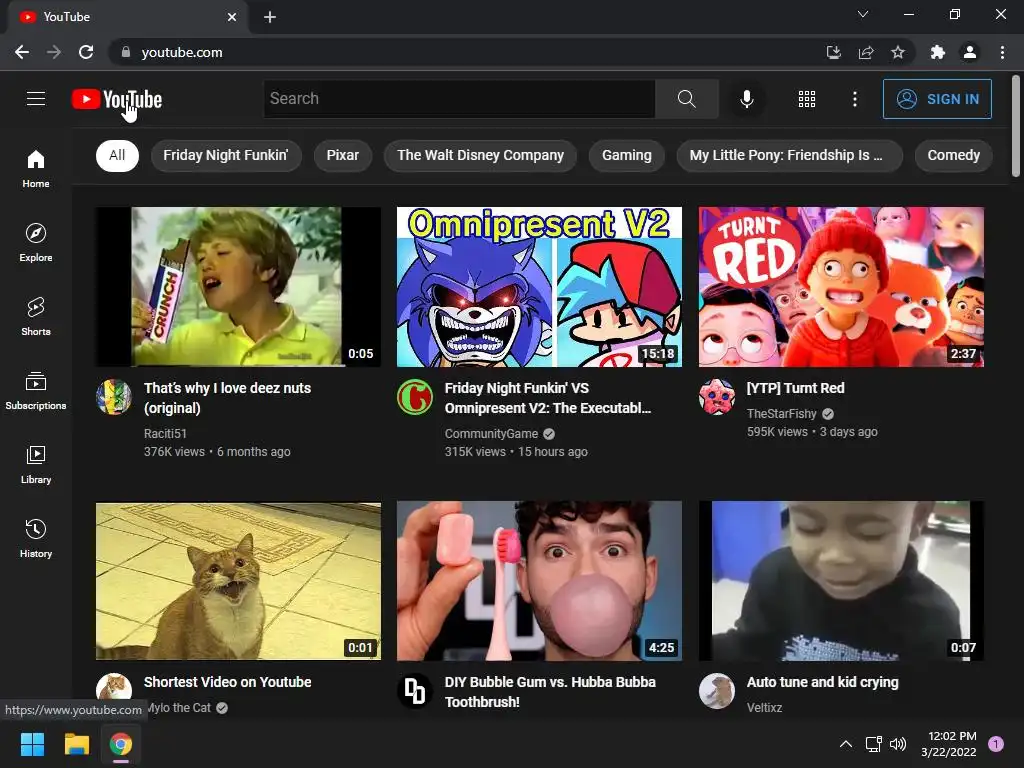The width and height of the screenshot is (1024, 768).
Task: Click browser forward arrow
Action: coord(54,52)
